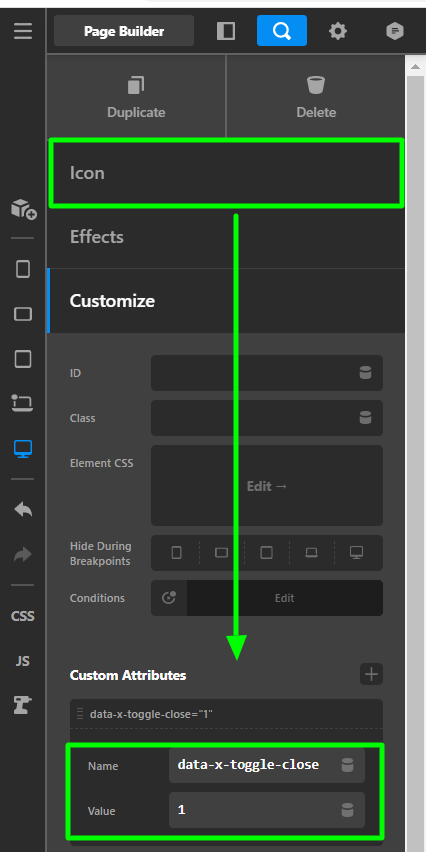The width and height of the screenshot is (426, 852).
Task: Open the hamburger menu icon
Action: click(x=23, y=30)
